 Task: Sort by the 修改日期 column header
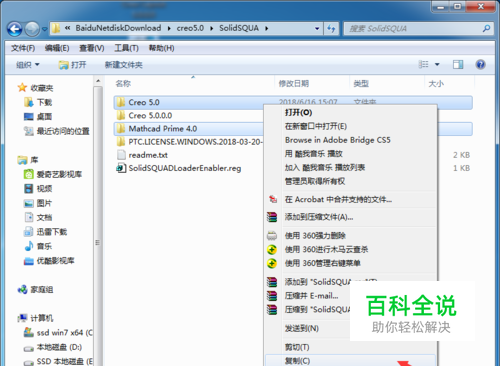pyautogui.click(x=294, y=83)
